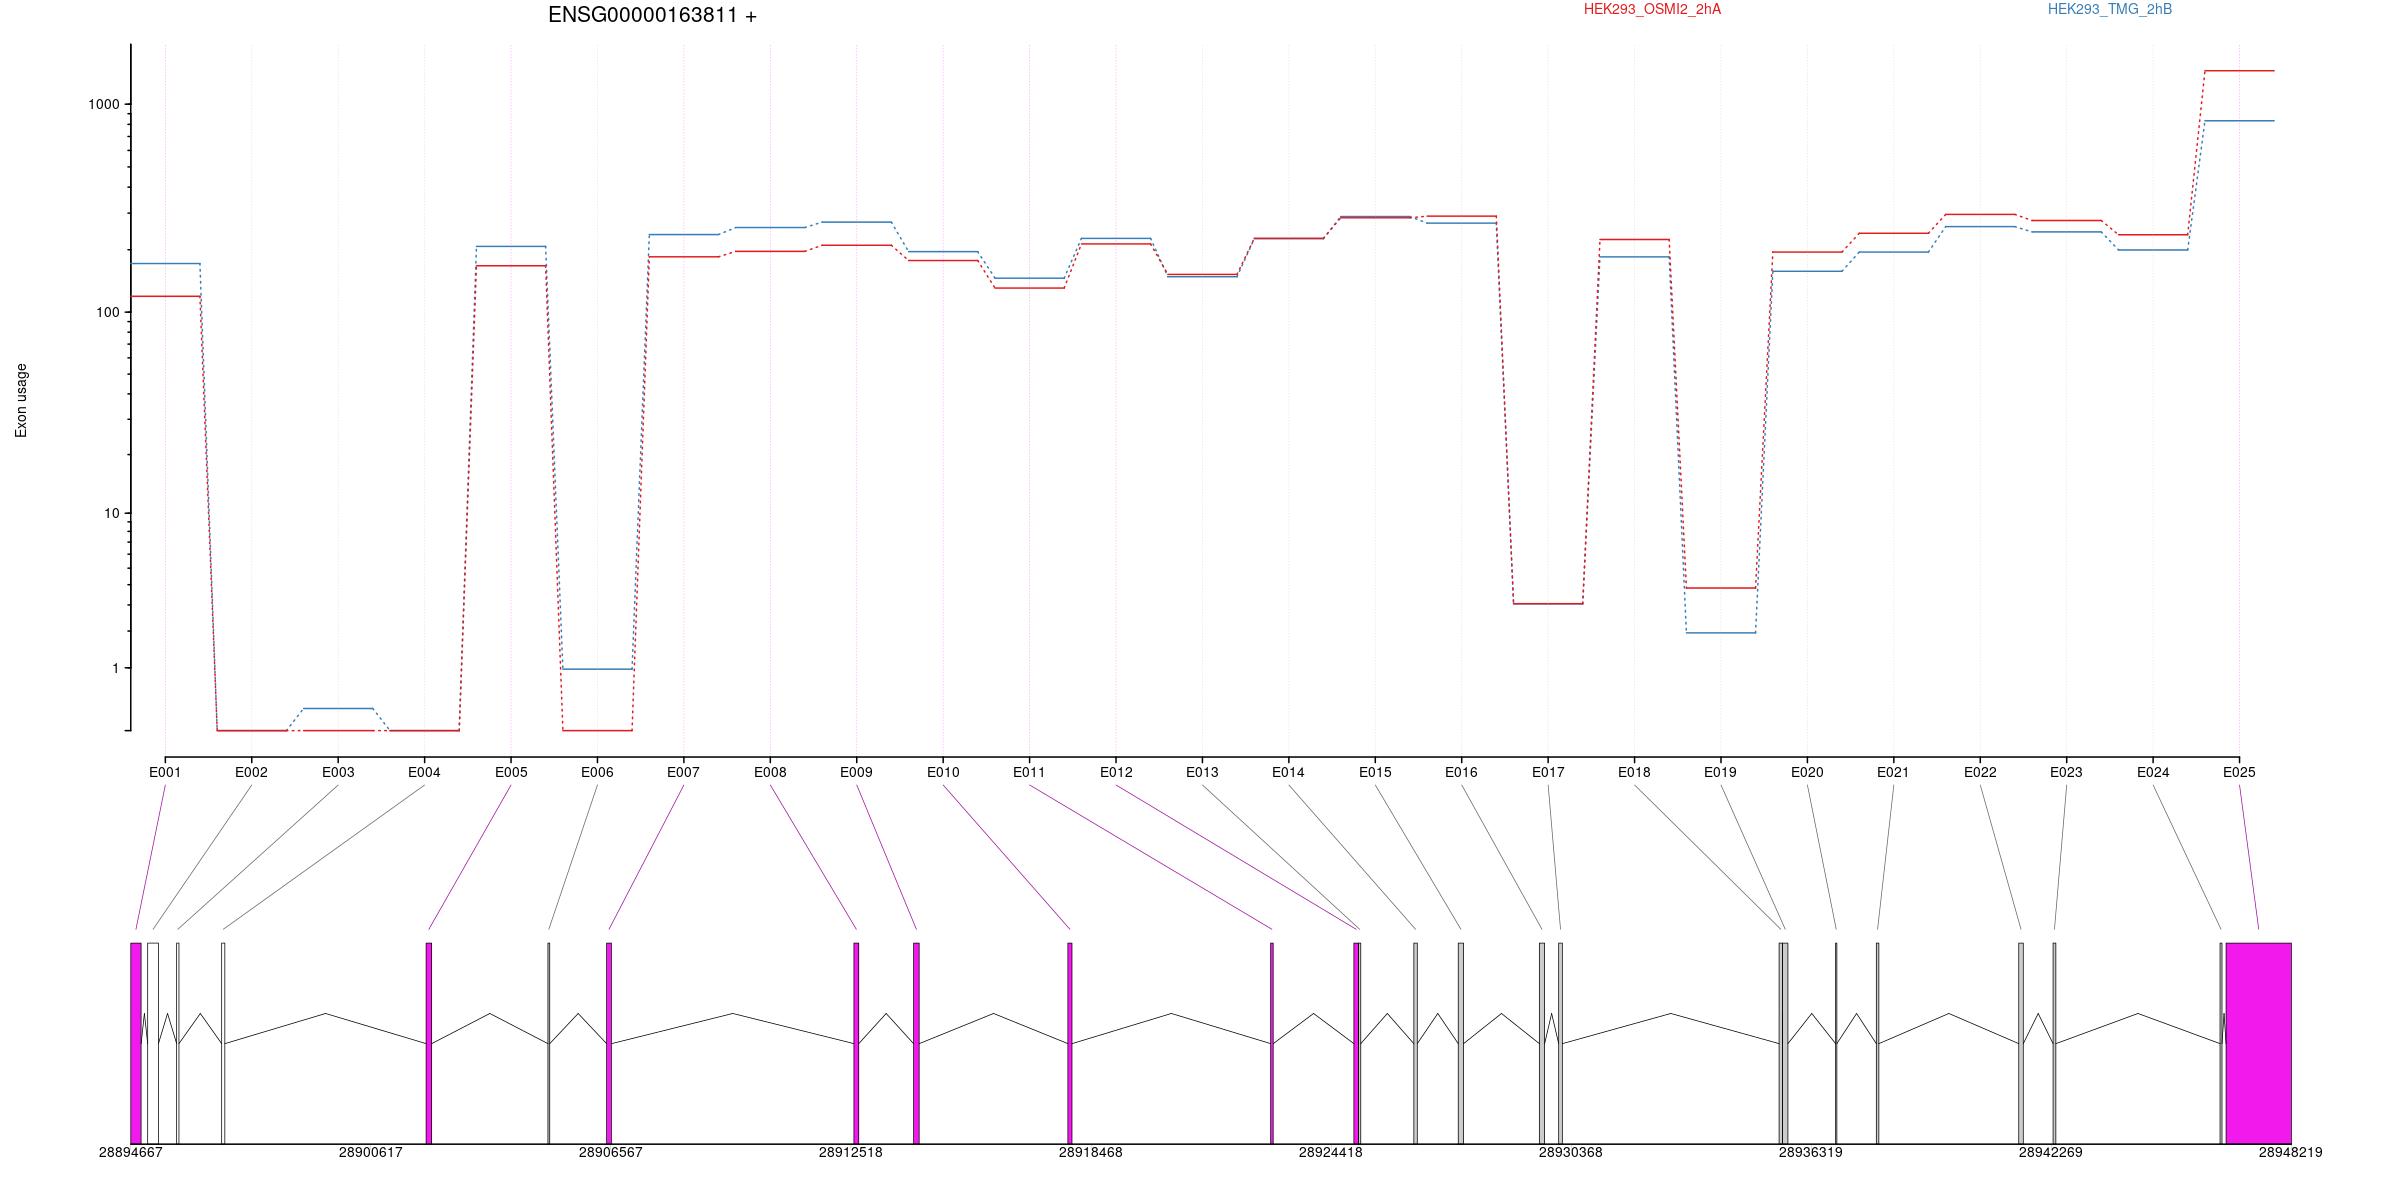Click the gene title ENSG00000163811 +
Image resolution: width=2400 pixels, height=1200 pixels.
pos(652,16)
